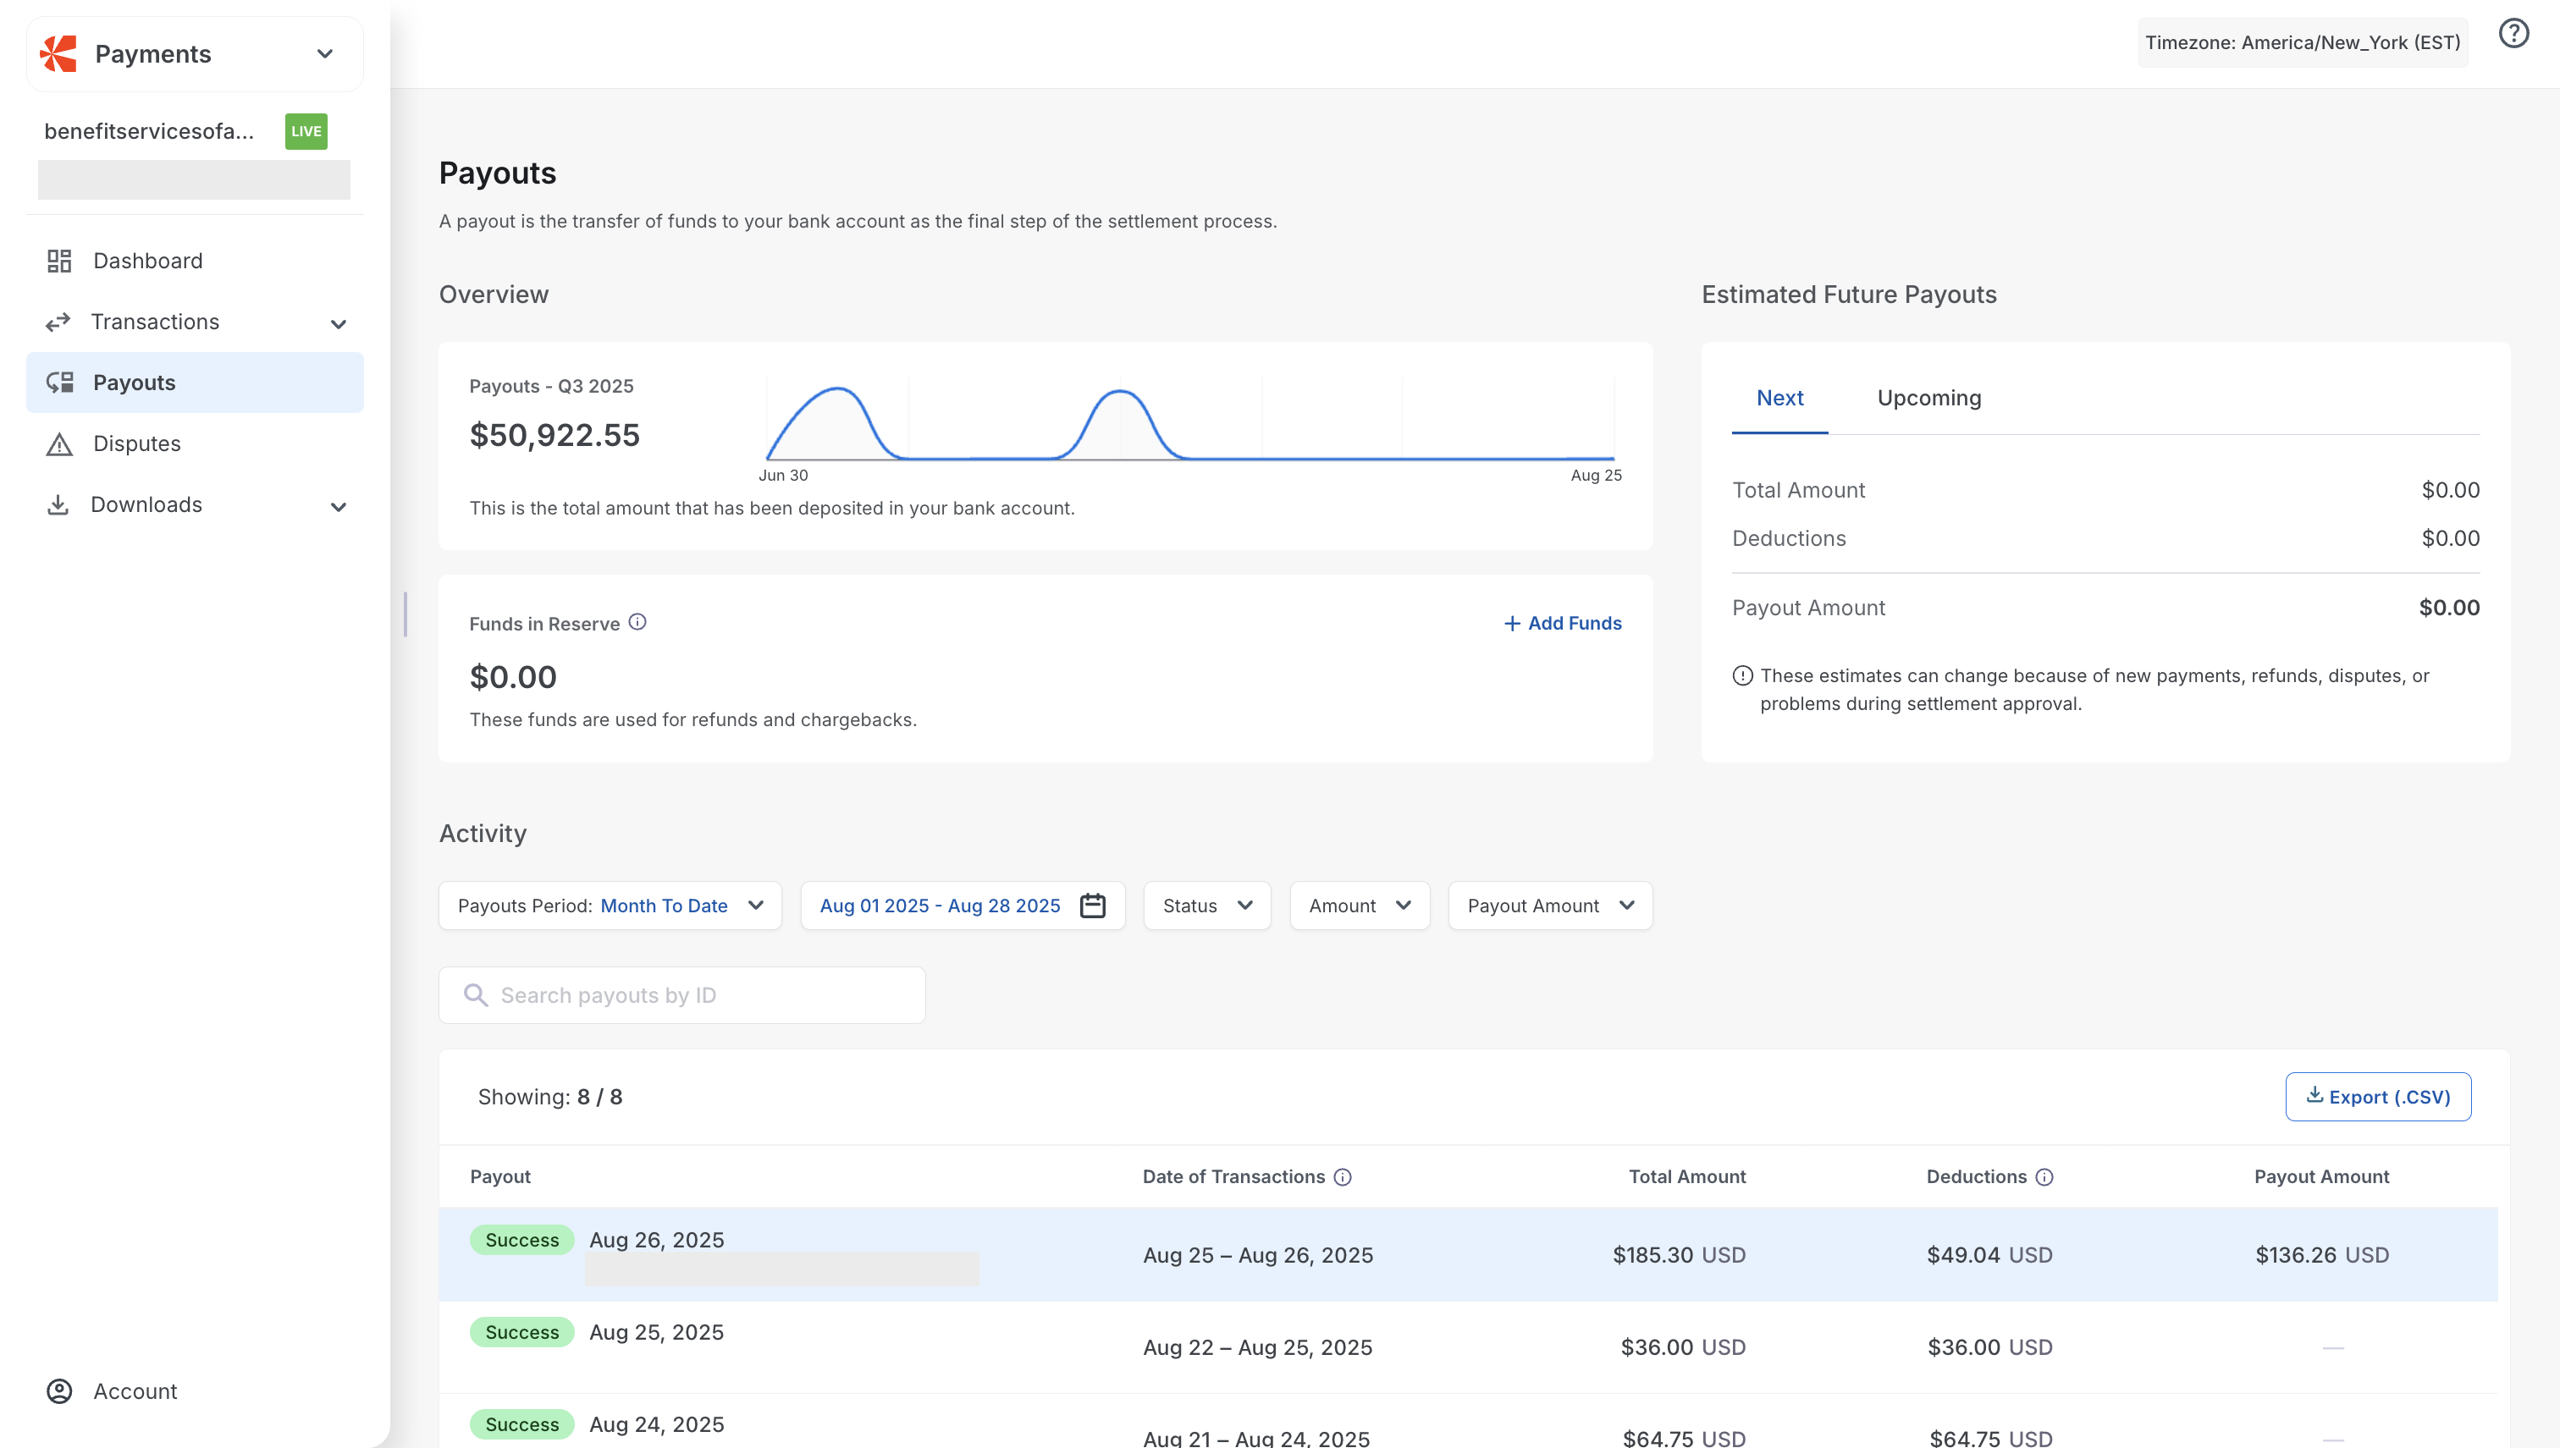Click the Export (.CSV) button
2560x1448 pixels.
(x=2377, y=1097)
